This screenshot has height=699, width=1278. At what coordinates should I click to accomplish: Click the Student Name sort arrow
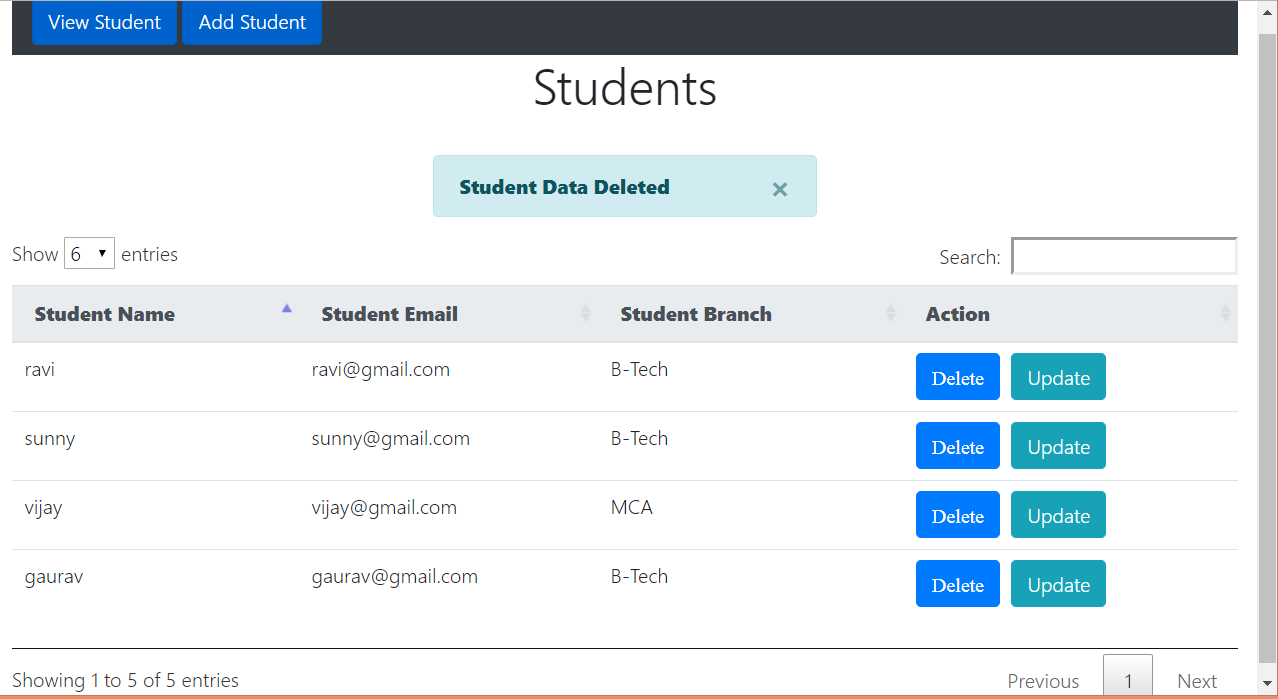pos(287,311)
